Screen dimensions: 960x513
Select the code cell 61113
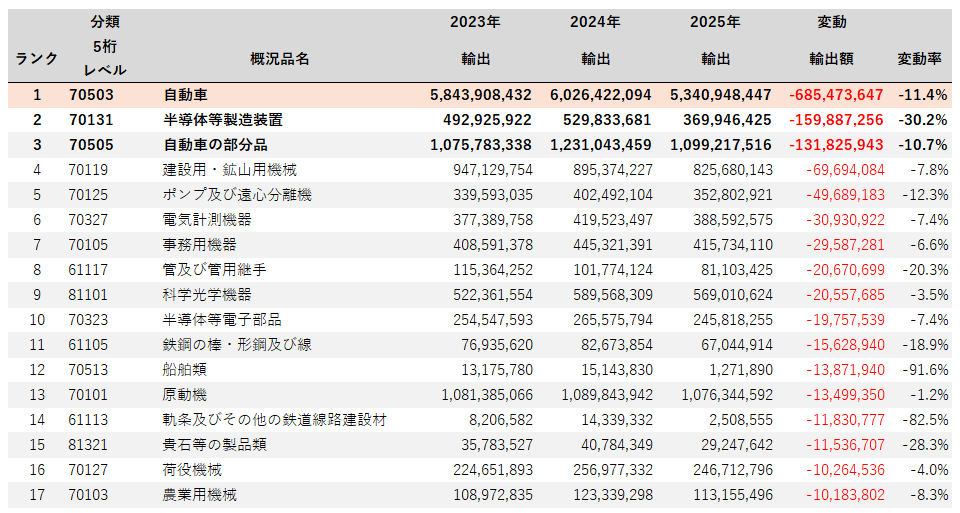pyautogui.click(x=92, y=420)
